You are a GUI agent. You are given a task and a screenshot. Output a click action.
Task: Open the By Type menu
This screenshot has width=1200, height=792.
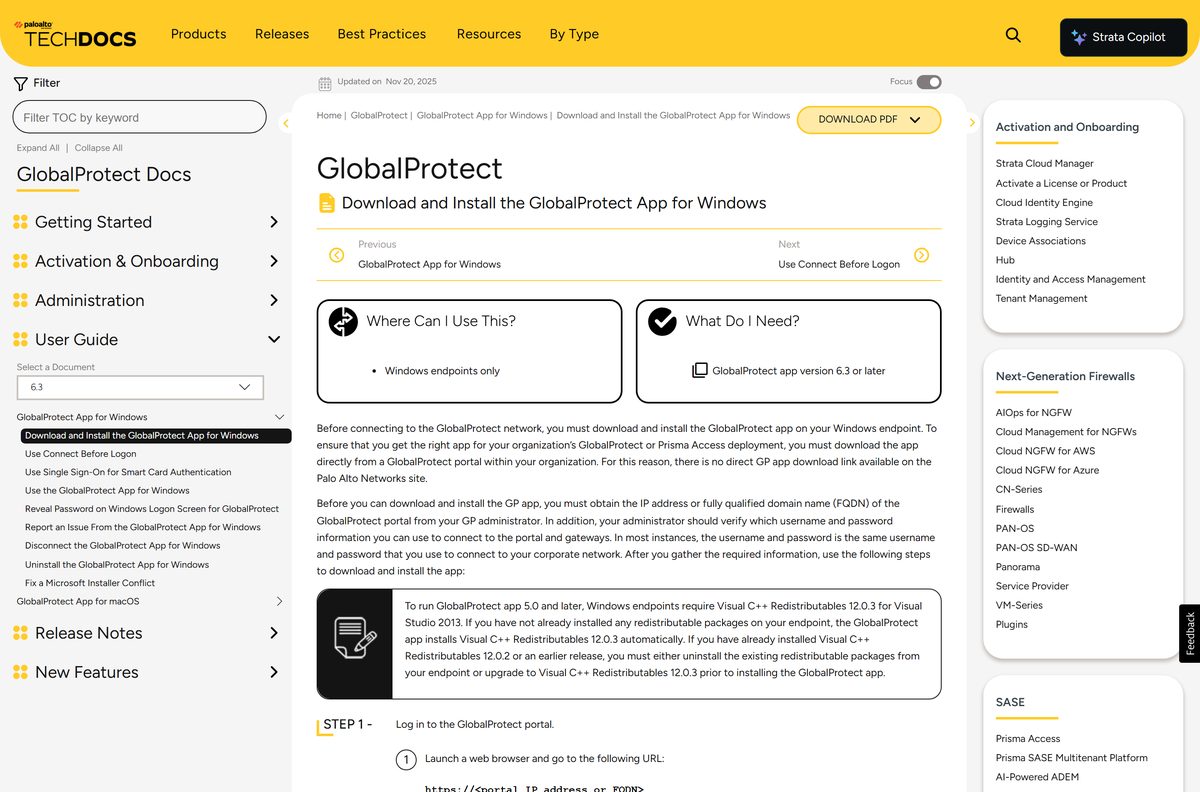[x=574, y=34]
